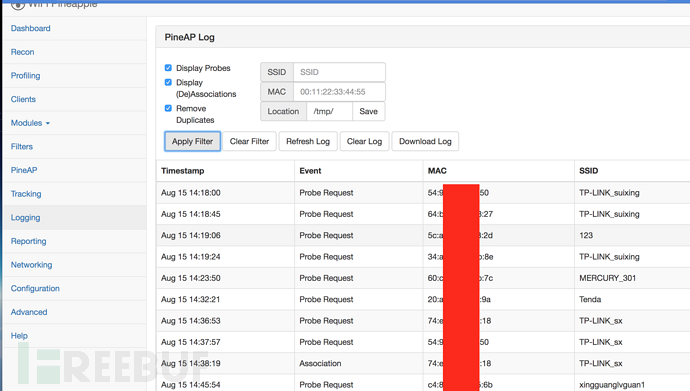Screen dimensions: 690x391
Task: Open the Advanced page
Action: pyautogui.click(x=29, y=312)
